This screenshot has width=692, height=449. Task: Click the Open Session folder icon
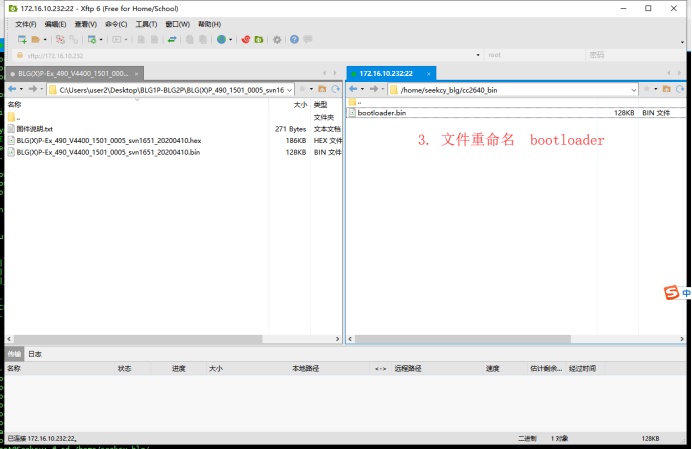36,40
